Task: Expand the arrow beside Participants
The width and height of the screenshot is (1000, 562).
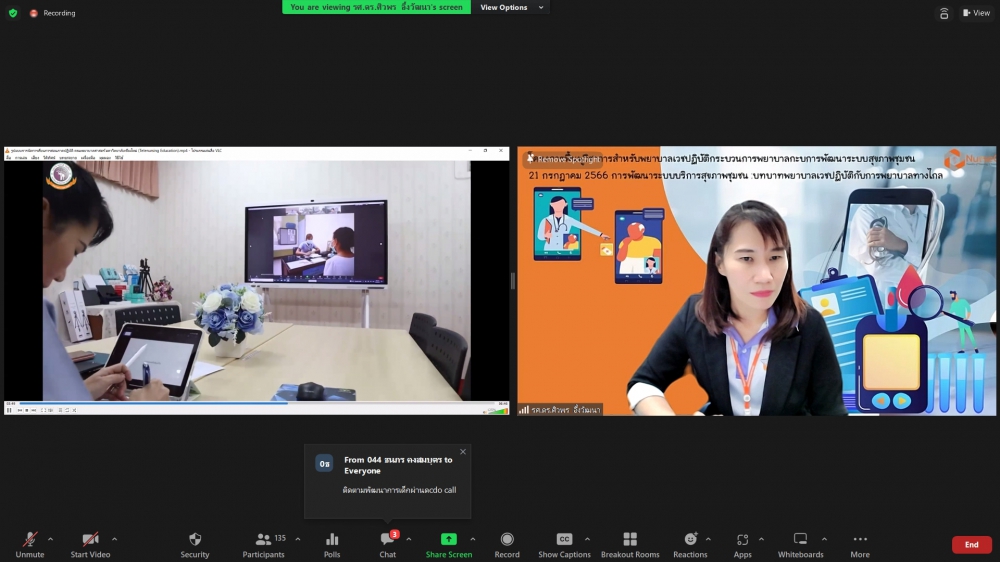Action: [297, 539]
